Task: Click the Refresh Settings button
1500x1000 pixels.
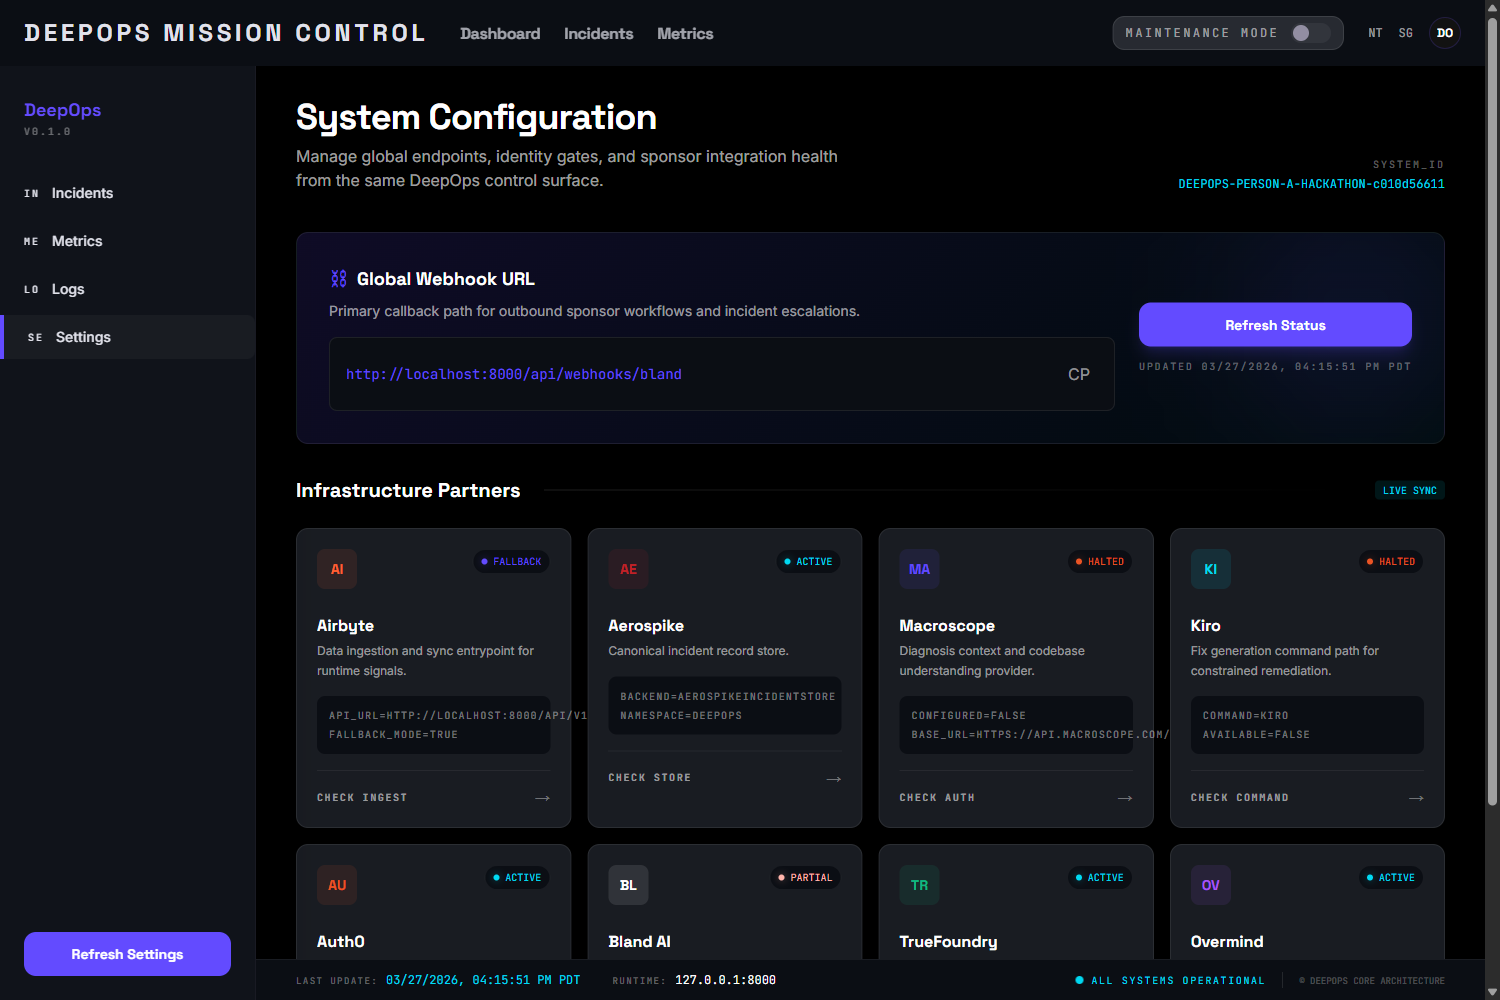Action: pyautogui.click(x=127, y=954)
